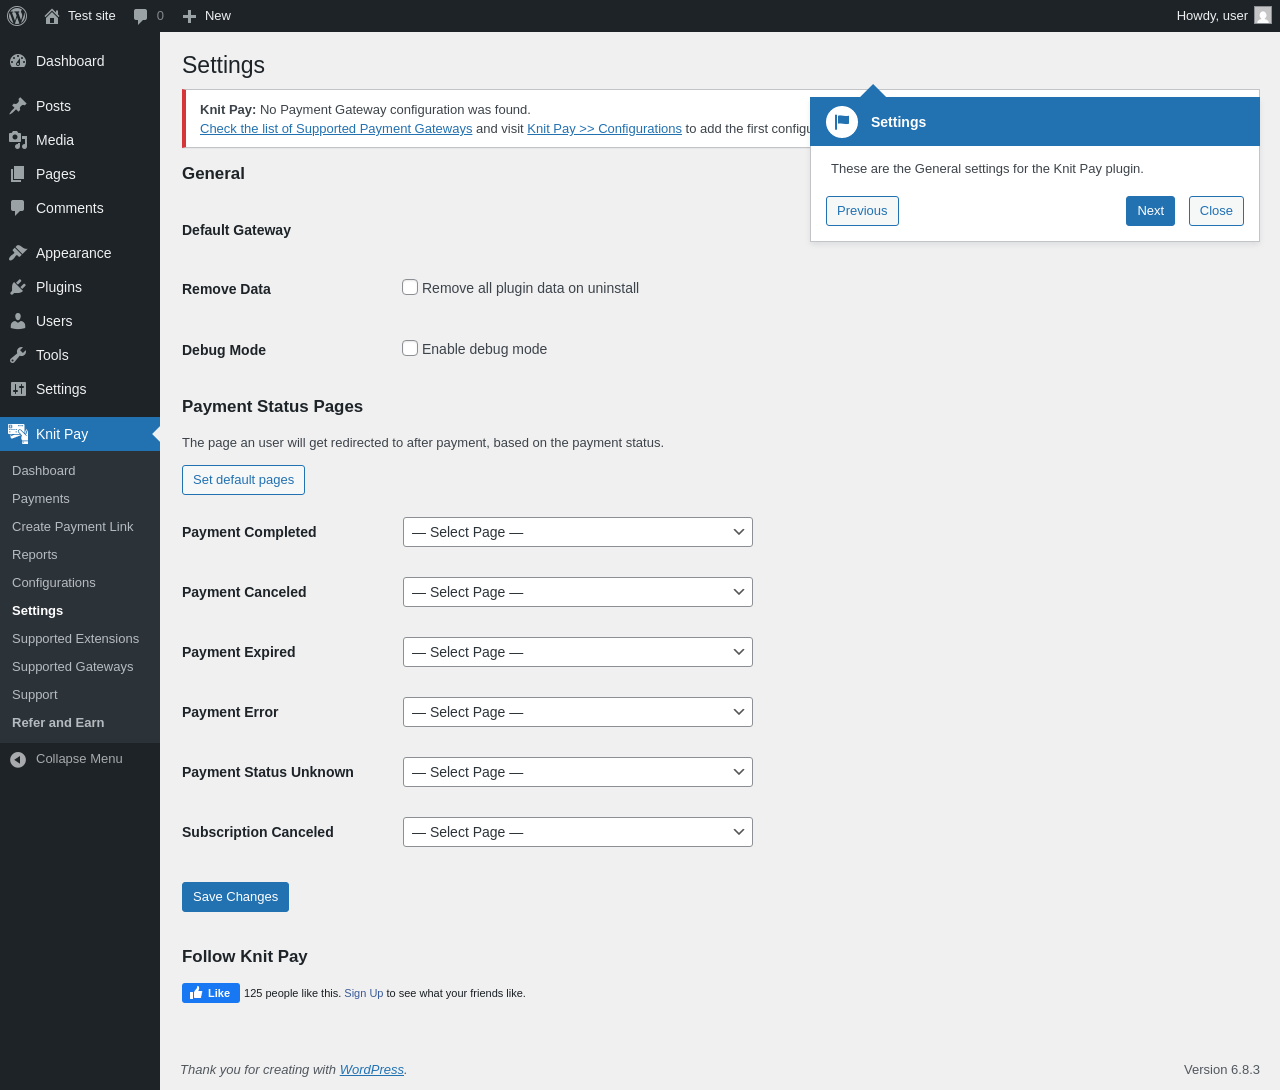
Task: Click the plus icon beside New
Action: click(x=189, y=16)
